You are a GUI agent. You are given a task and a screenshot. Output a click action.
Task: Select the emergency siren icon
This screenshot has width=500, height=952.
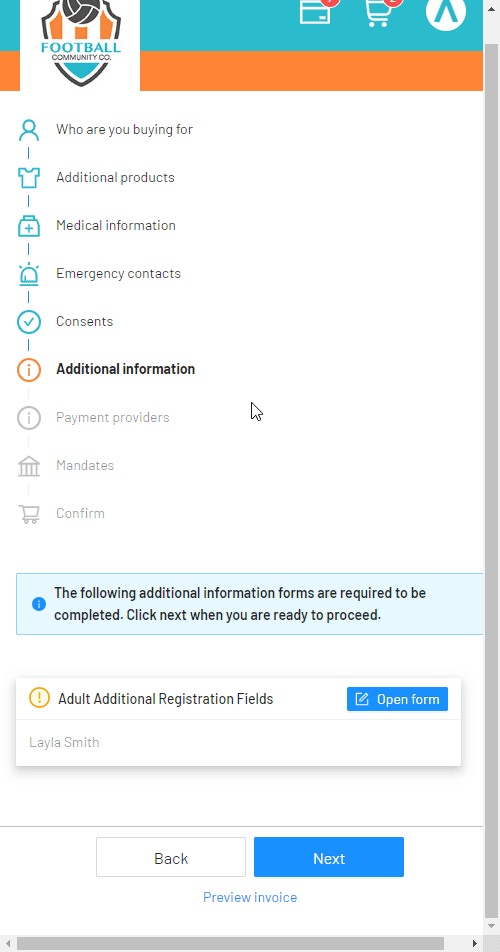tap(29, 274)
